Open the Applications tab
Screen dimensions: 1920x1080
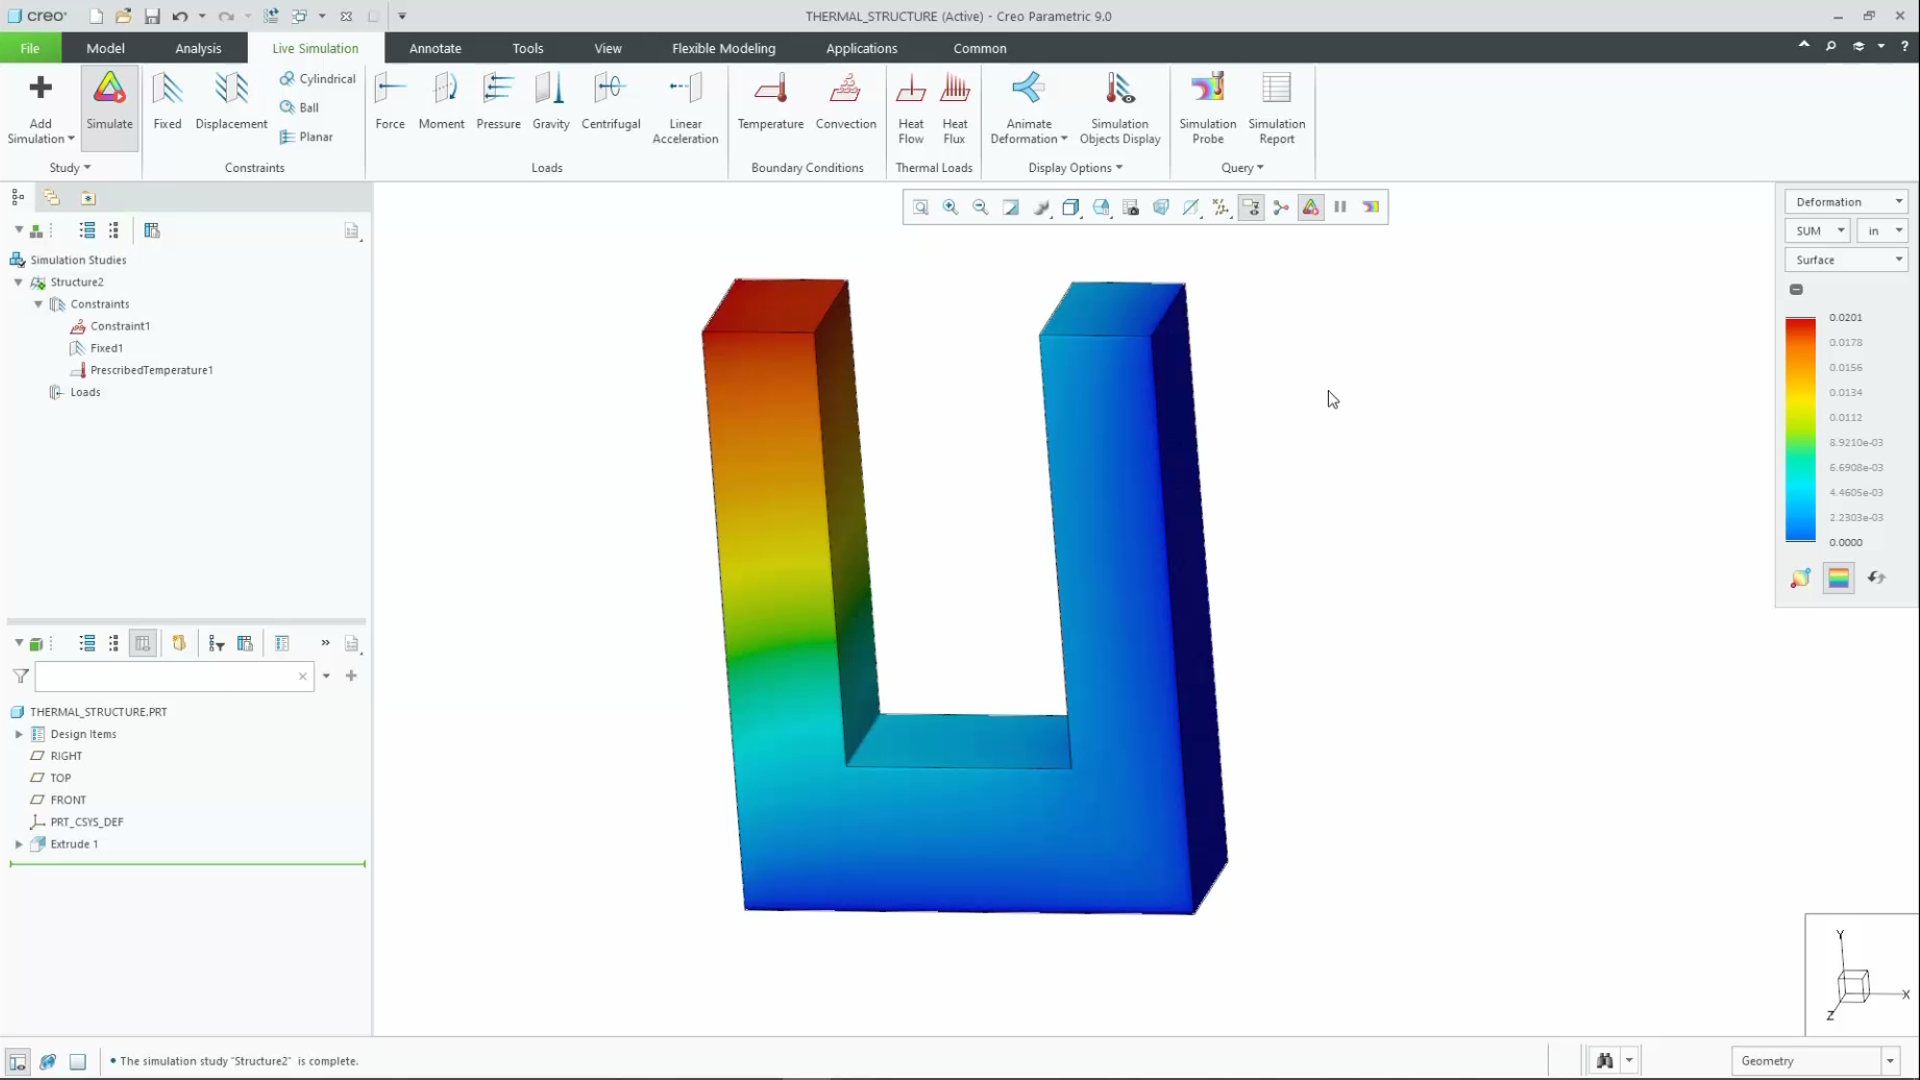861,48
